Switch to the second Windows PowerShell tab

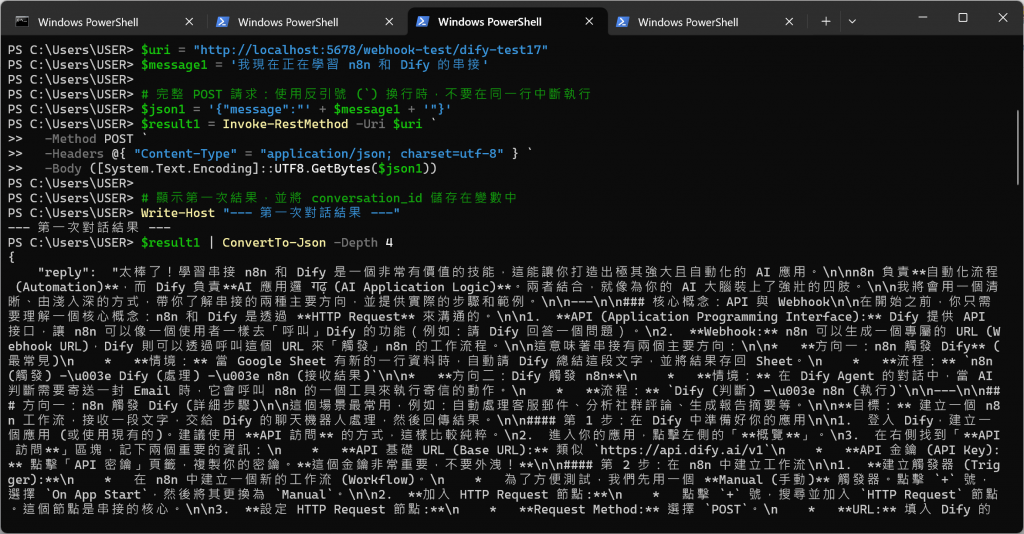point(306,22)
